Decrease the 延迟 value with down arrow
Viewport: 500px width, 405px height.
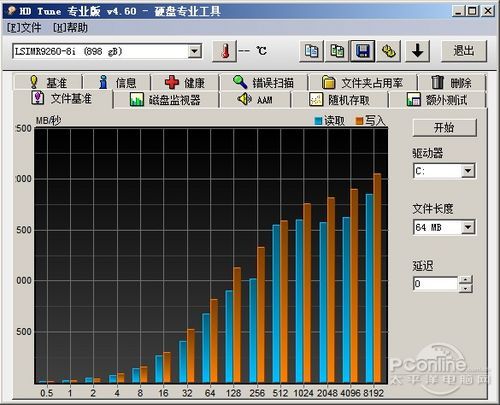point(466,288)
